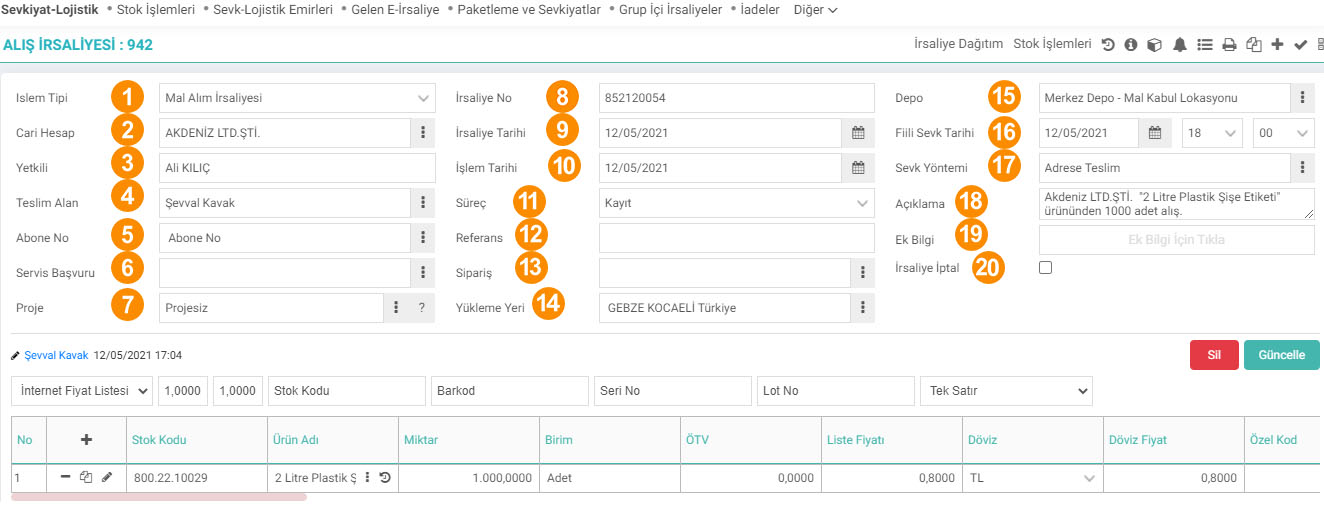The height and width of the screenshot is (522, 1324).
Task: Click the red Sil button
Action: click(1214, 355)
